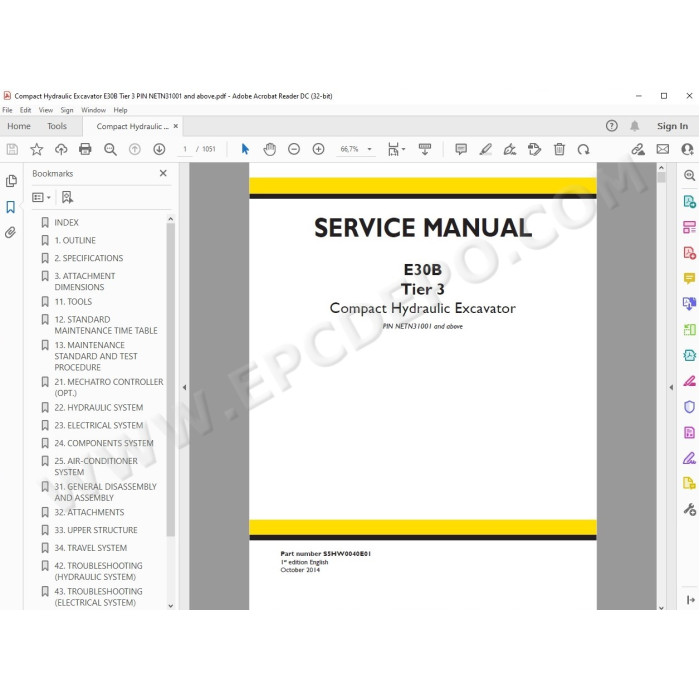
Task: Open Fill & Sign tool in toolbar
Action: (510, 149)
